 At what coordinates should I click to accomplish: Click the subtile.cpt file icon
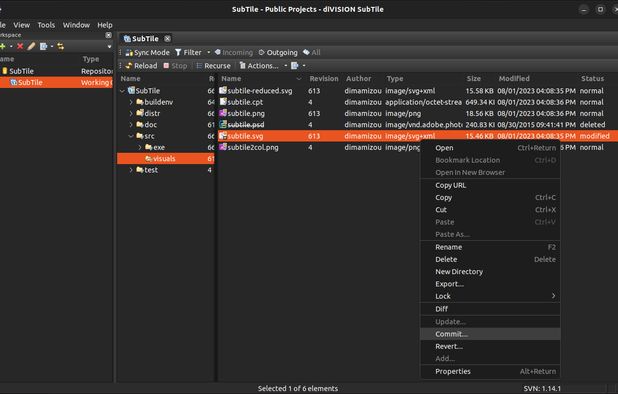point(223,102)
